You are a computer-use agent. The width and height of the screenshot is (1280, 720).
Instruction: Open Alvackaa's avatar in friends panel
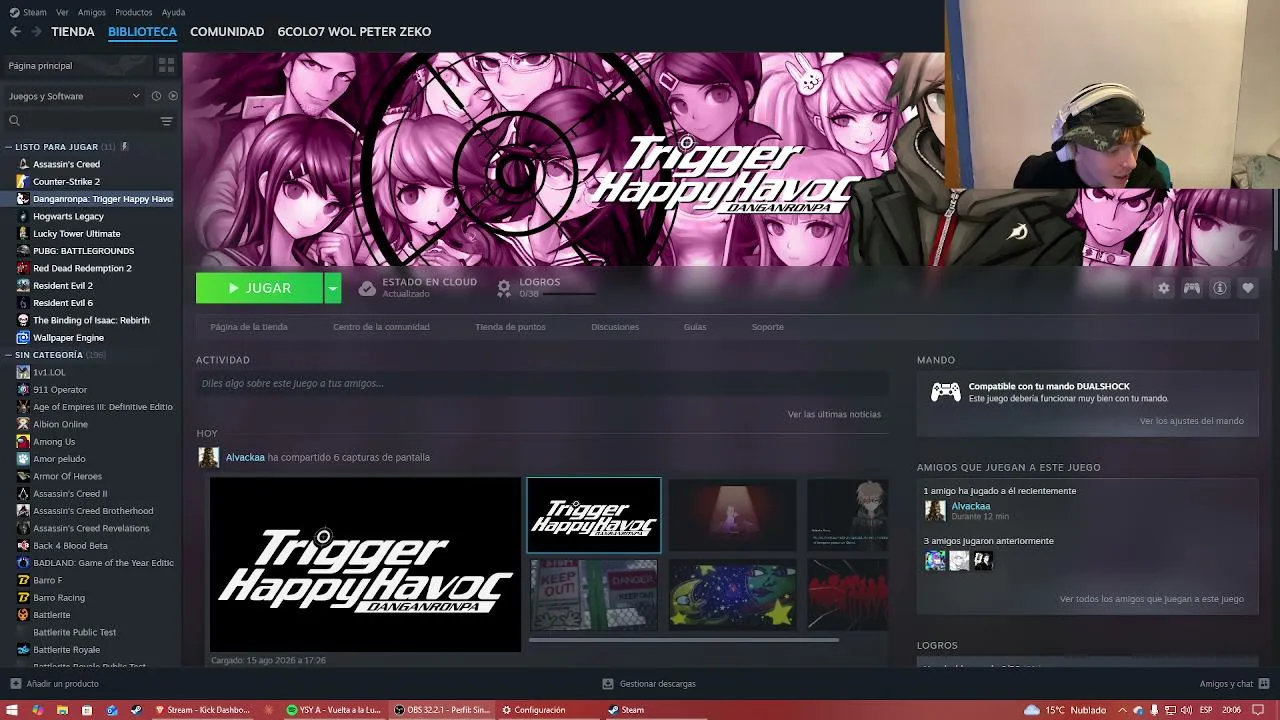point(935,511)
